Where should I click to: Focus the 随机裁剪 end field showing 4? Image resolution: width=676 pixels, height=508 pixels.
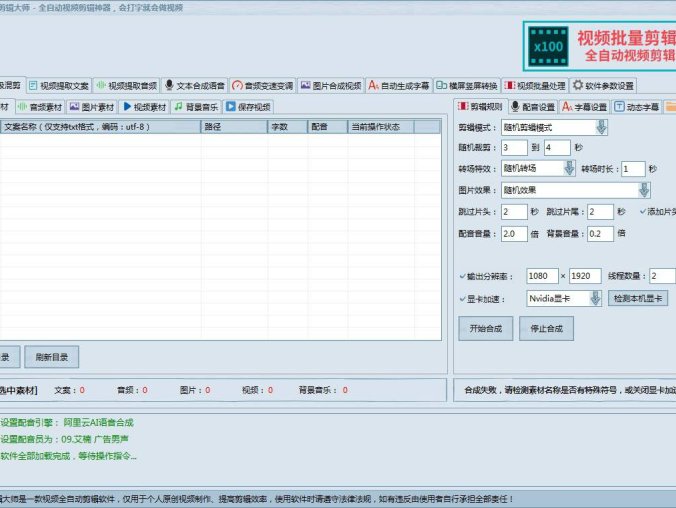pyautogui.click(x=557, y=147)
